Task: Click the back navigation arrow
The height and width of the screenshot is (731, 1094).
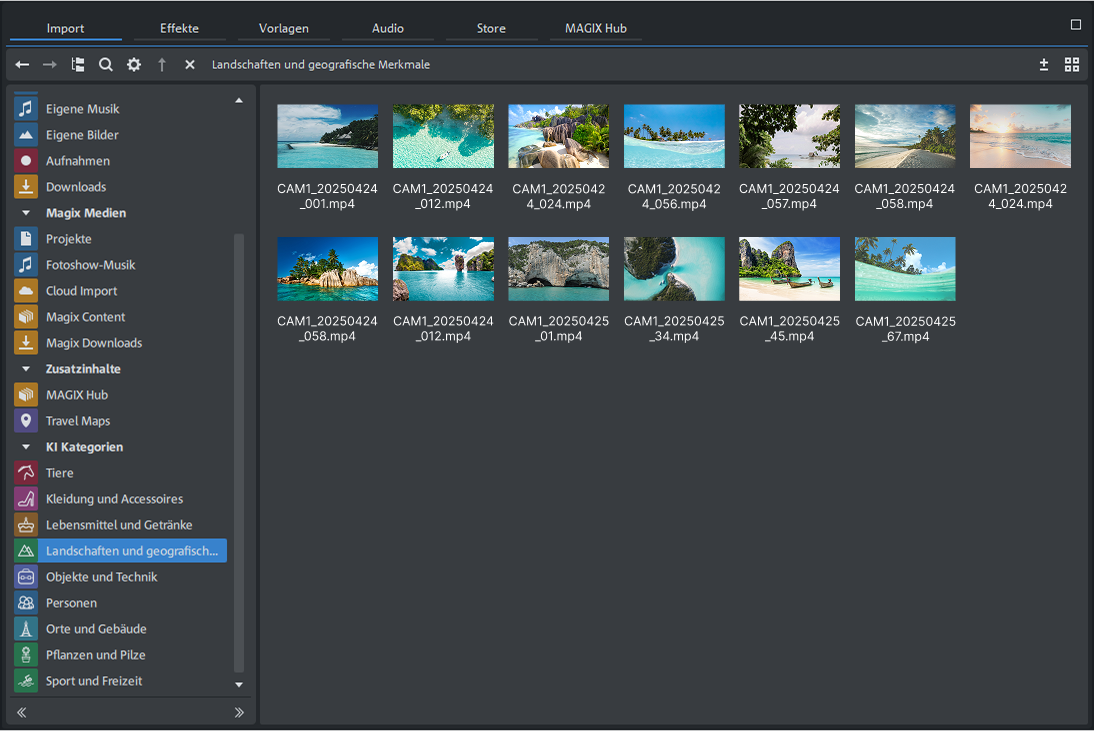Action: pyautogui.click(x=22, y=65)
